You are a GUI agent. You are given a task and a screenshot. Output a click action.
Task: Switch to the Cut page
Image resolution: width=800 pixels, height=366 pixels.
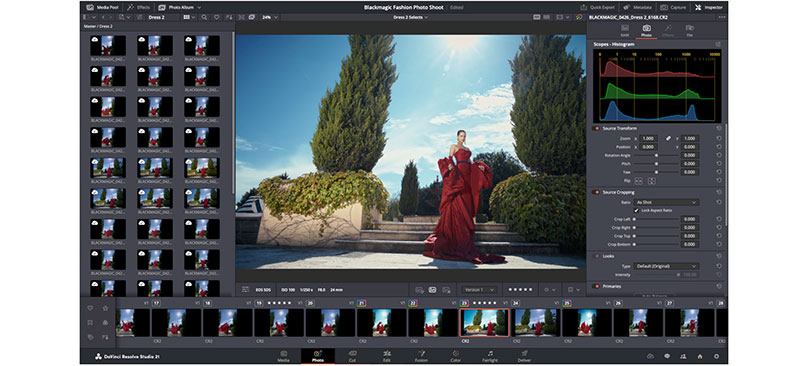[352, 355]
